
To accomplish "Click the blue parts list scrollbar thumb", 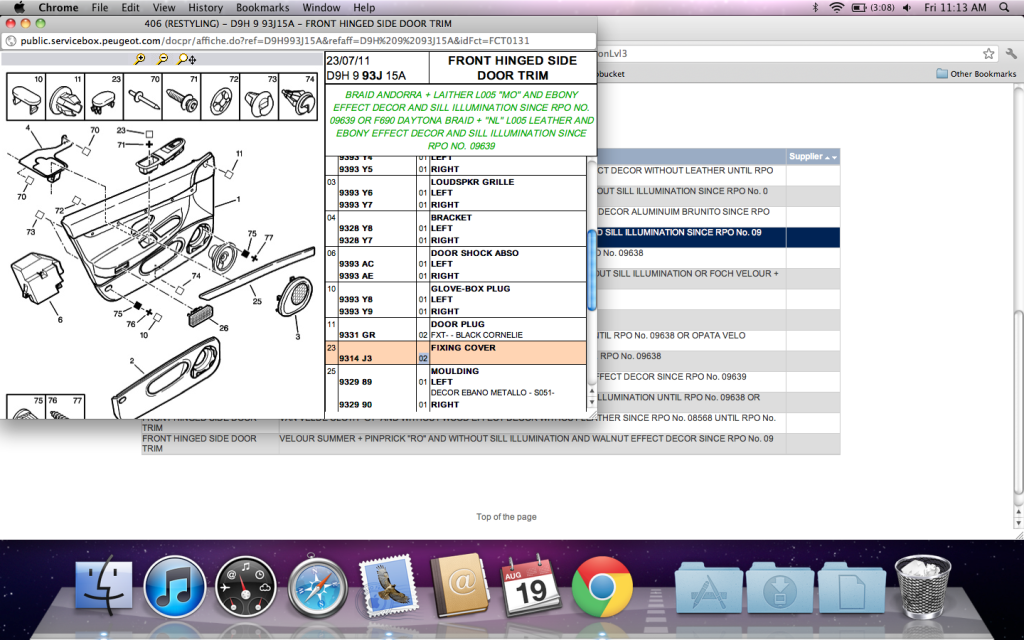I will [592, 270].
